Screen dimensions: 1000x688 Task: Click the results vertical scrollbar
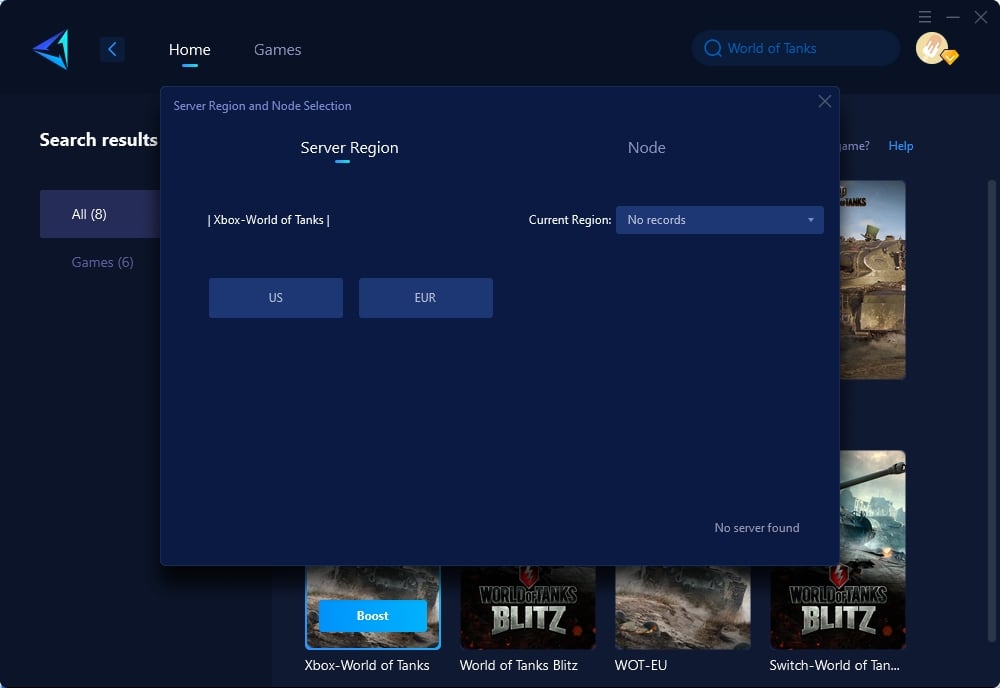coord(992,411)
